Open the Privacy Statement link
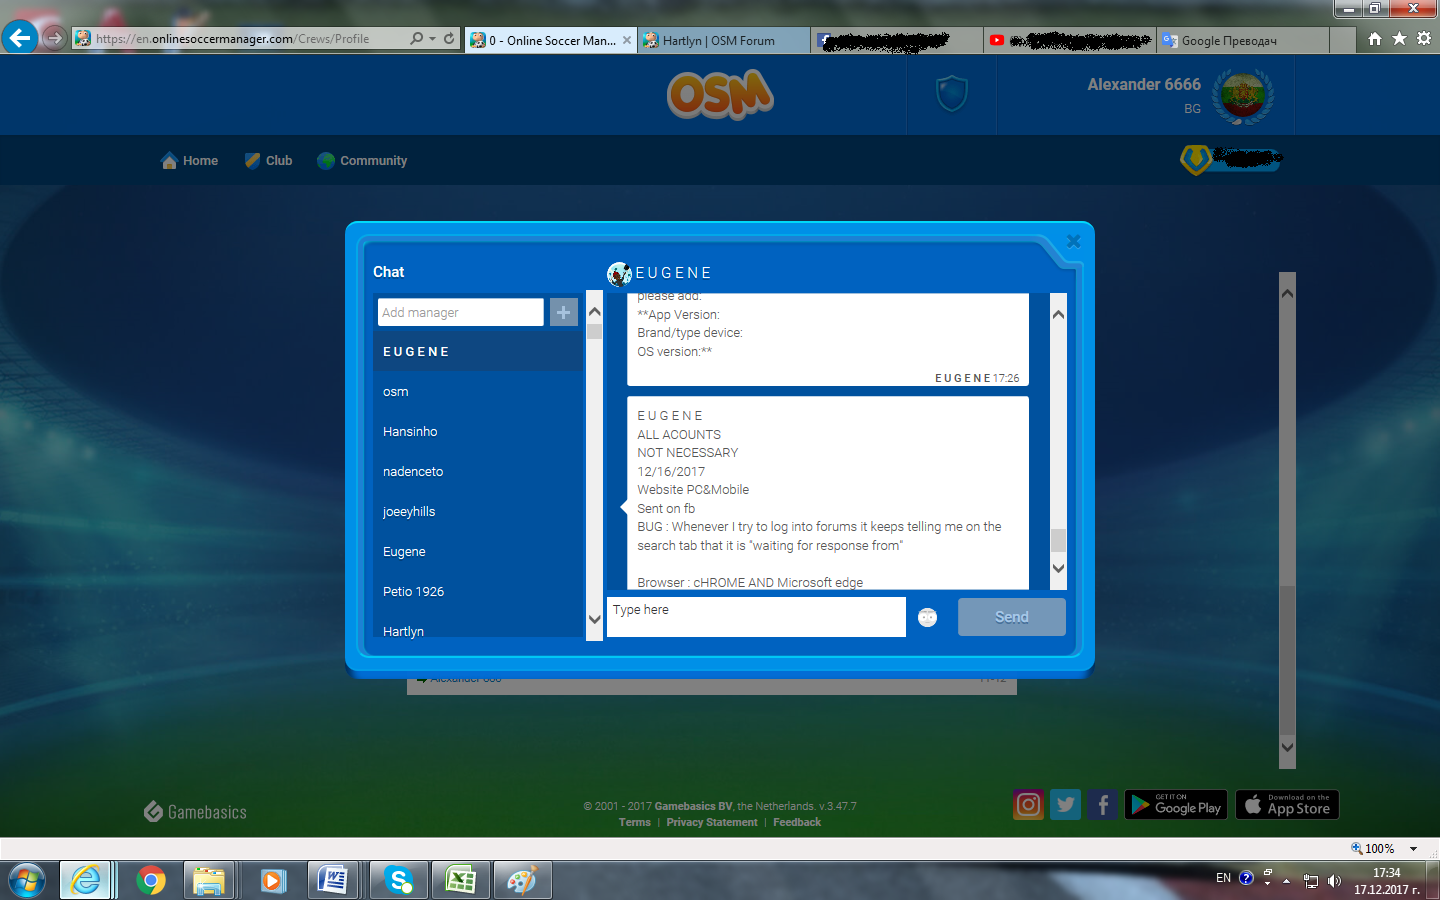This screenshot has height=900, width=1440. [x=712, y=822]
